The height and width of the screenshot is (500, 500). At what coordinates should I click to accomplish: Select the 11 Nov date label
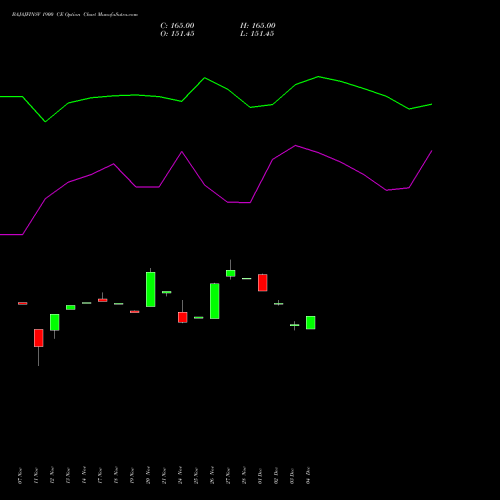[36, 476]
